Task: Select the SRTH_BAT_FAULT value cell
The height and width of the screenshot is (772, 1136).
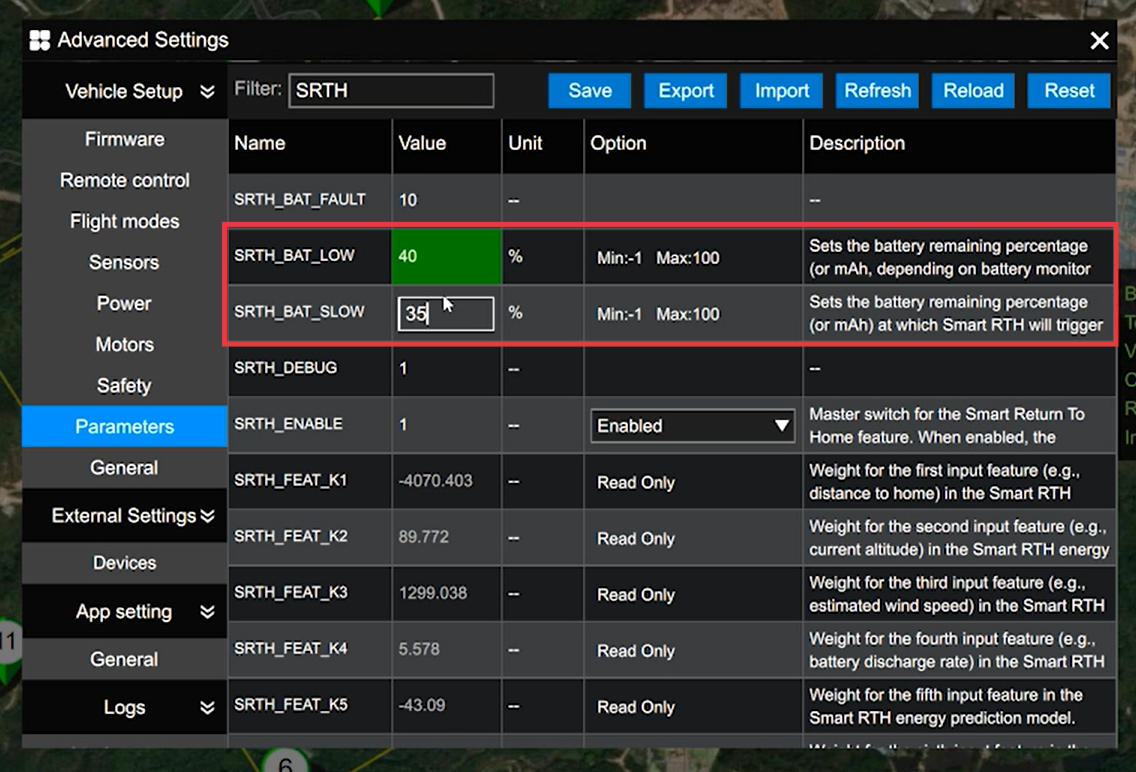Action: click(445, 200)
